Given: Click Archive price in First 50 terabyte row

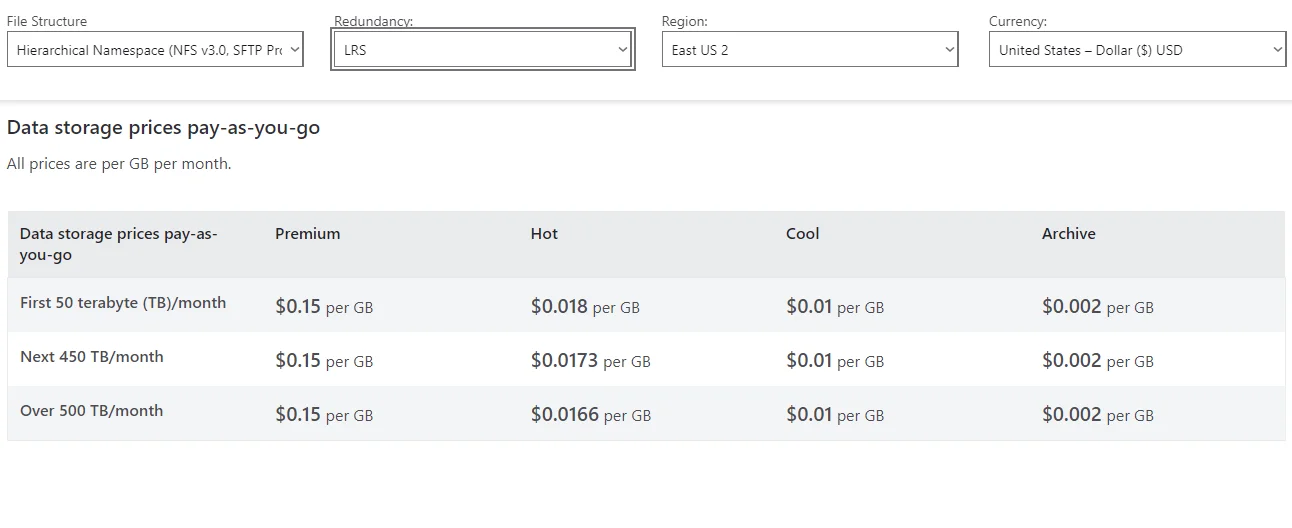Looking at the screenshot, I should (1098, 307).
